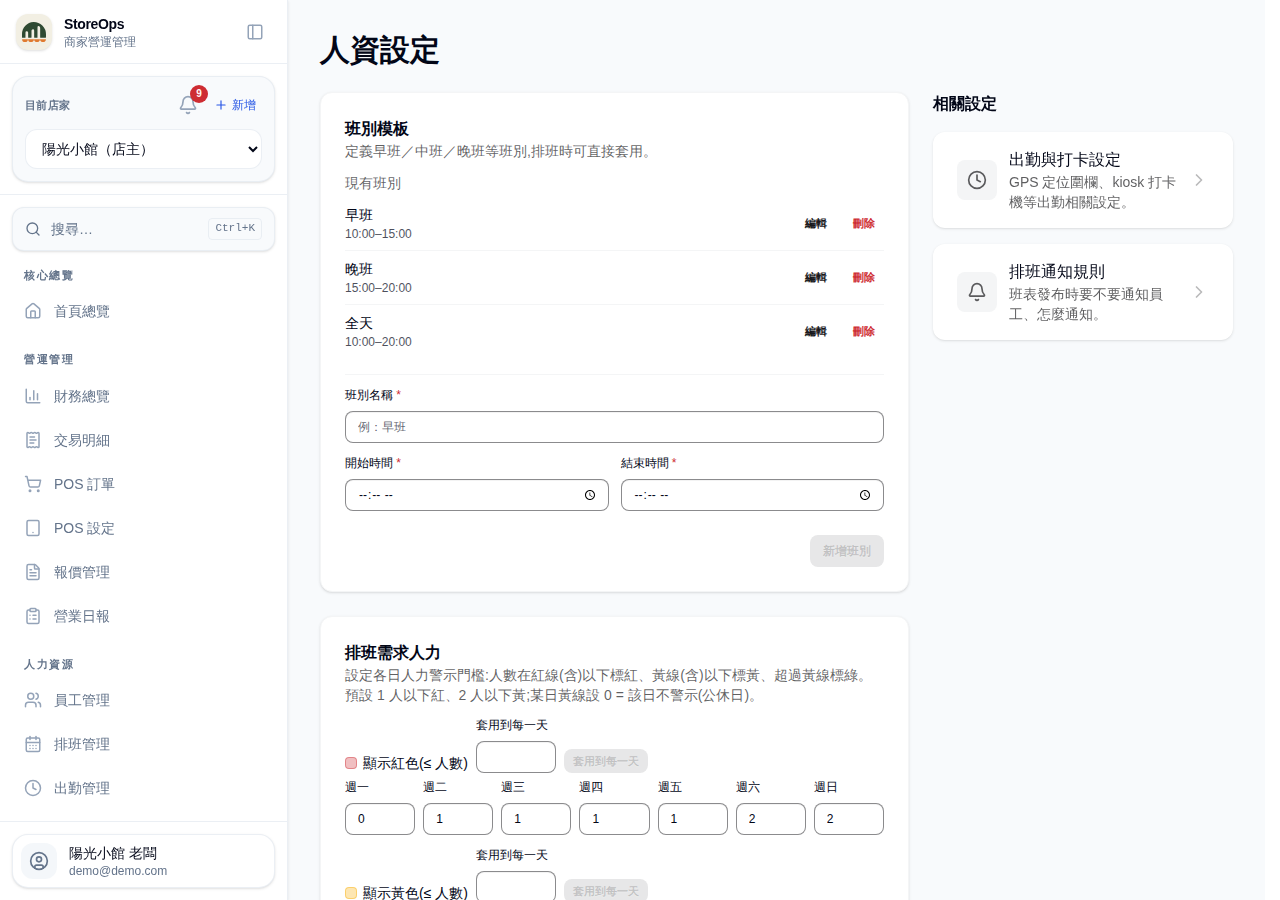The height and width of the screenshot is (900, 1280).
Task: Click 新增 store button
Action: coord(236,105)
